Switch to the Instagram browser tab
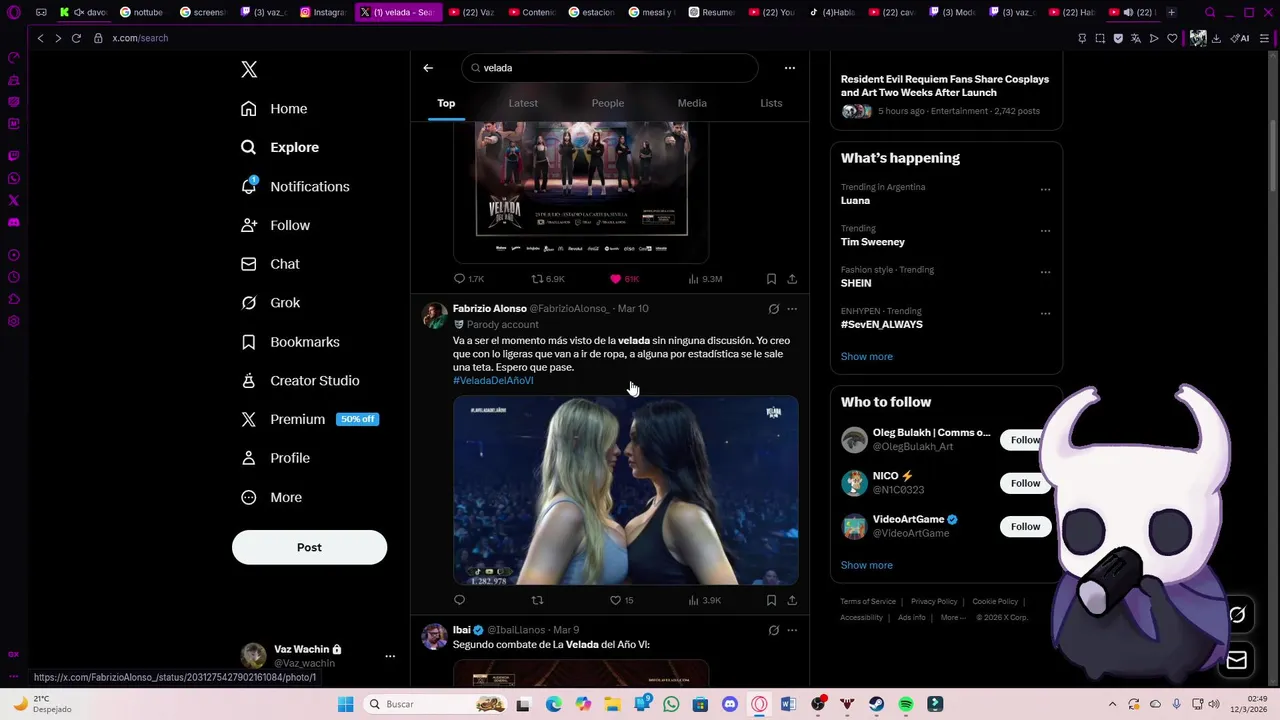This screenshot has width=1280, height=720. 322,12
